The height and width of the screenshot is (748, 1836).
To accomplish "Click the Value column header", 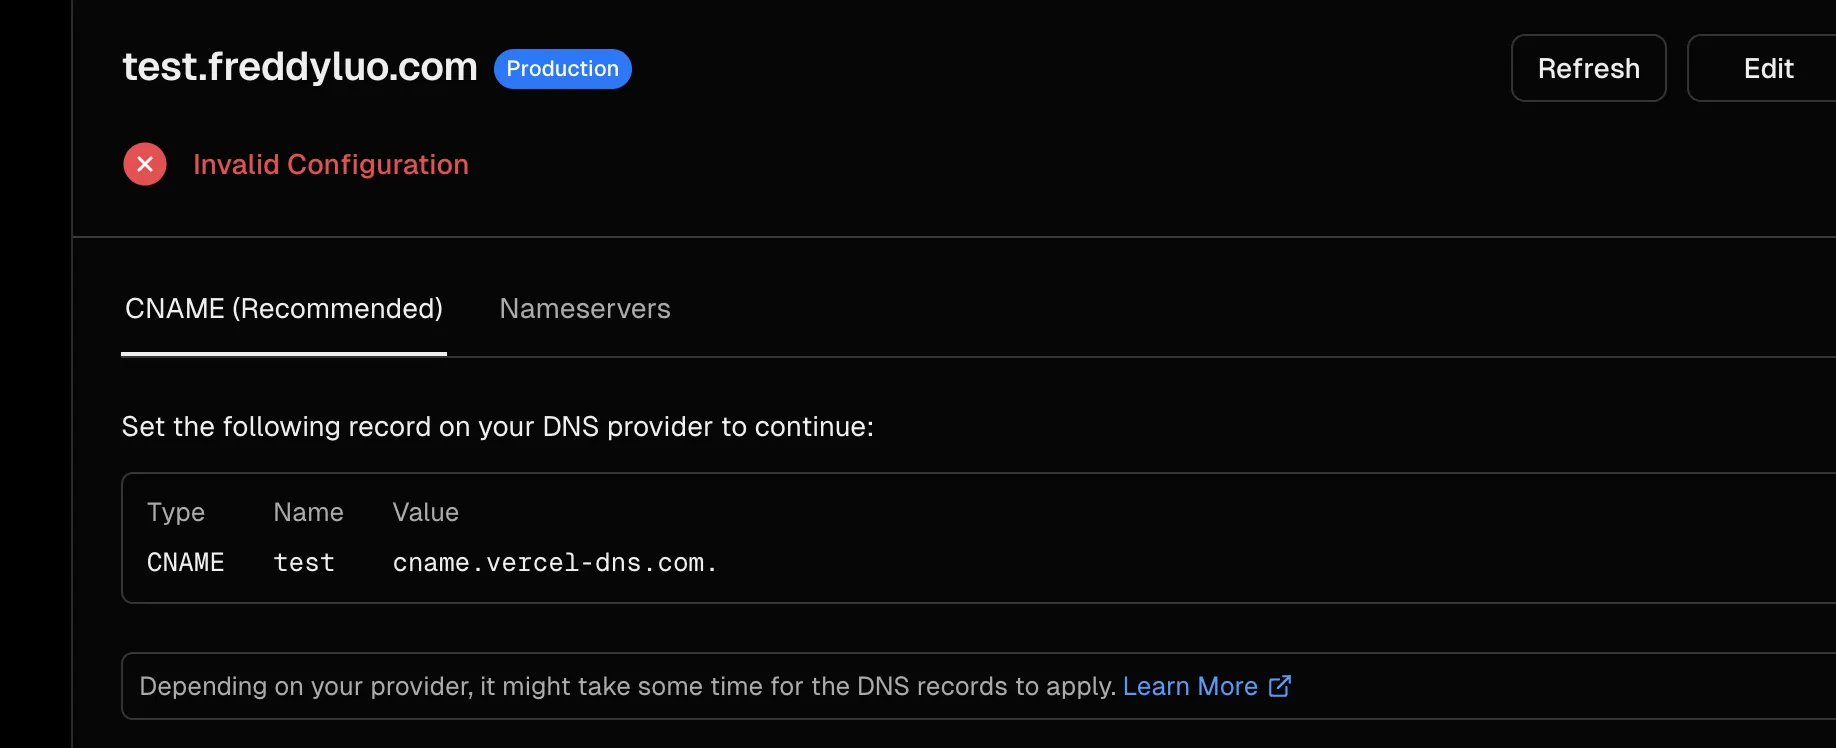I will click(425, 512).
